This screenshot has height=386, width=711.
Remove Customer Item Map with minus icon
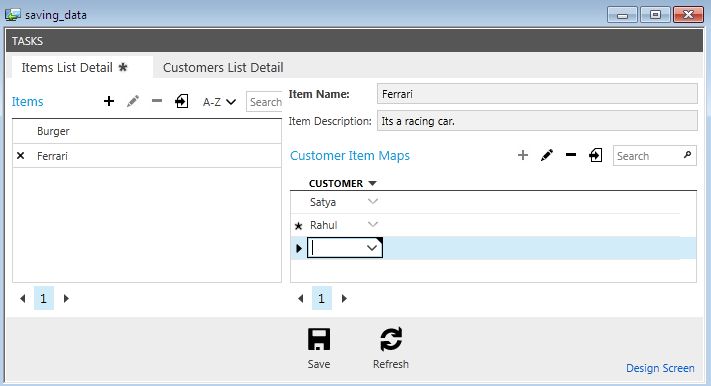[571, 155]
